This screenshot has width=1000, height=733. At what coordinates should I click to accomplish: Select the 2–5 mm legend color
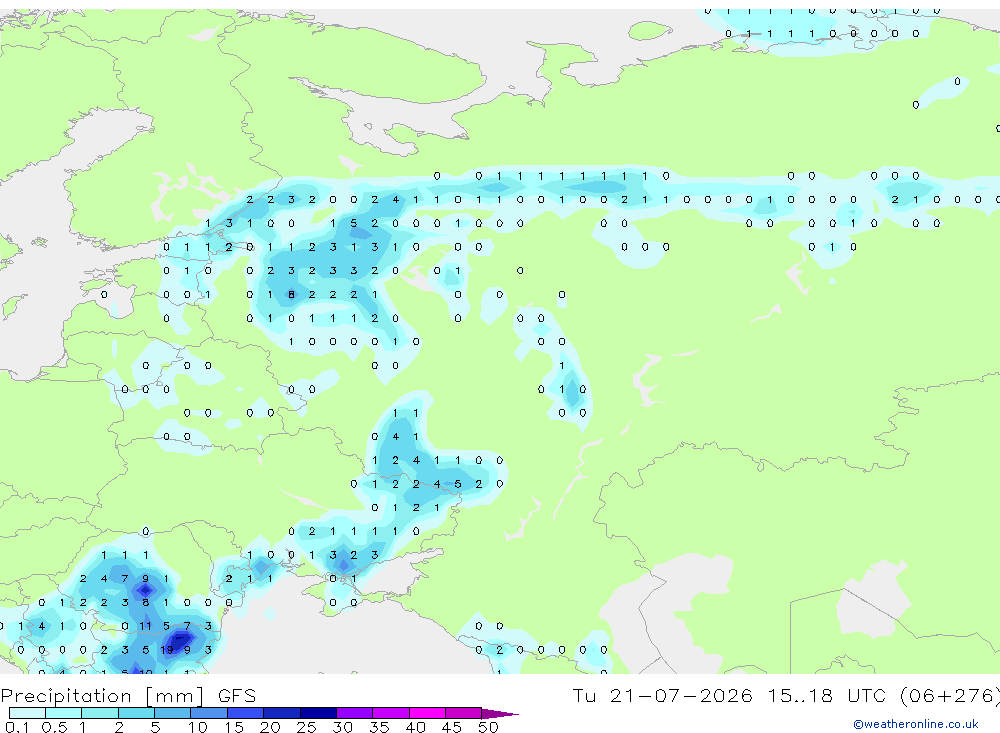click(136, 713)
